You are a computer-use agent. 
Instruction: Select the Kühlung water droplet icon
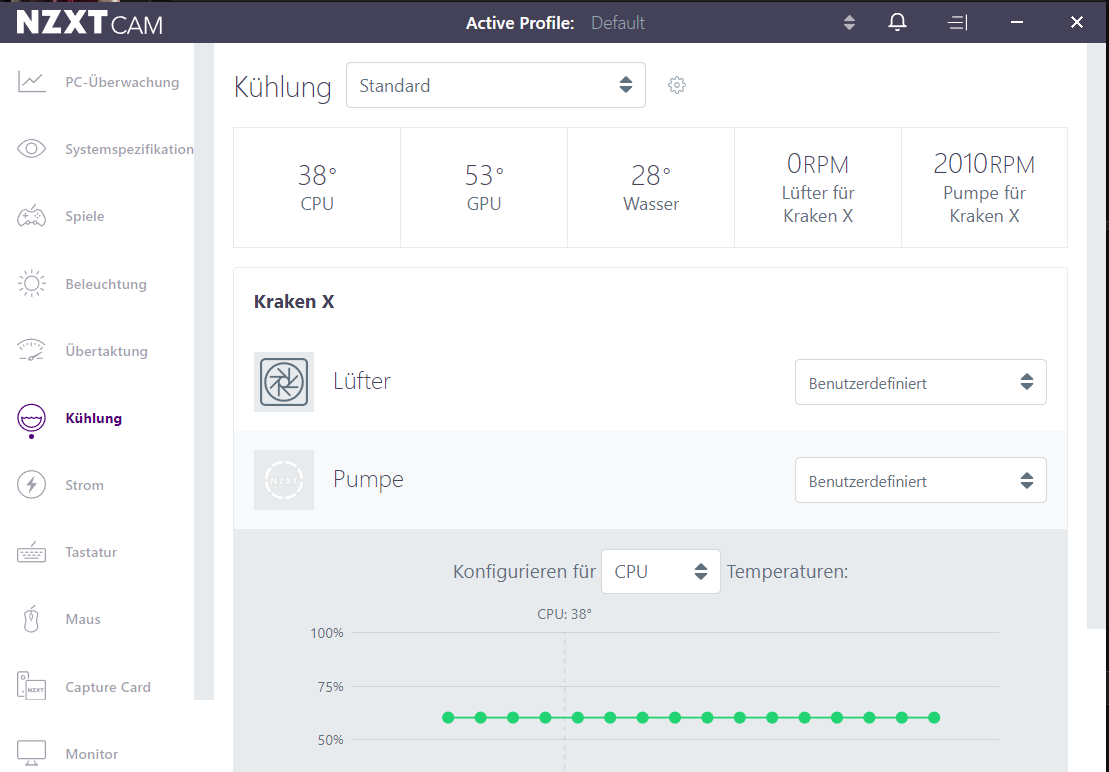pos(31,419)
